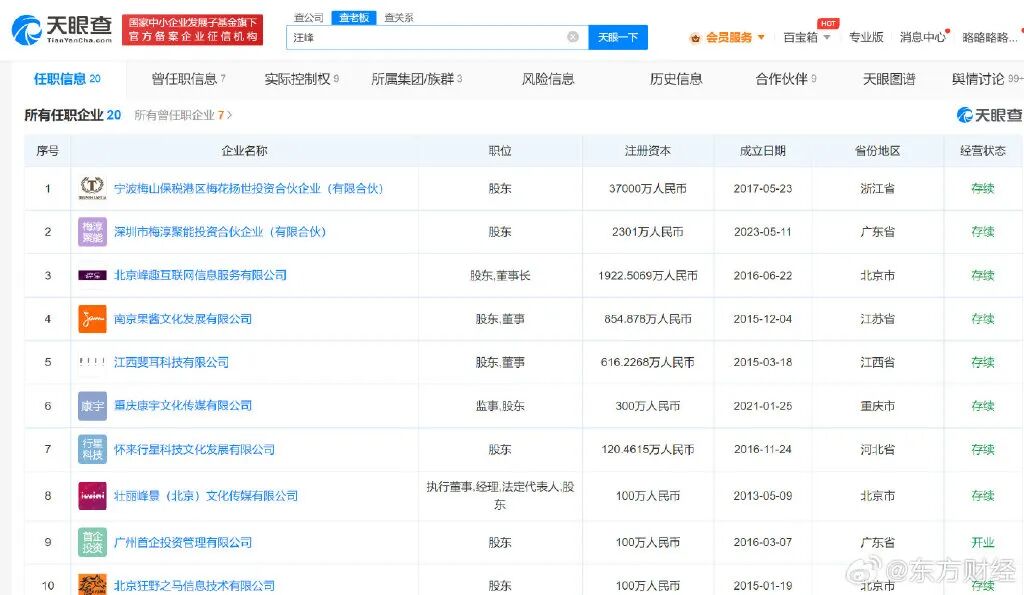
Task: Switch to the 查关系 search tab
Action: (398, 18)
